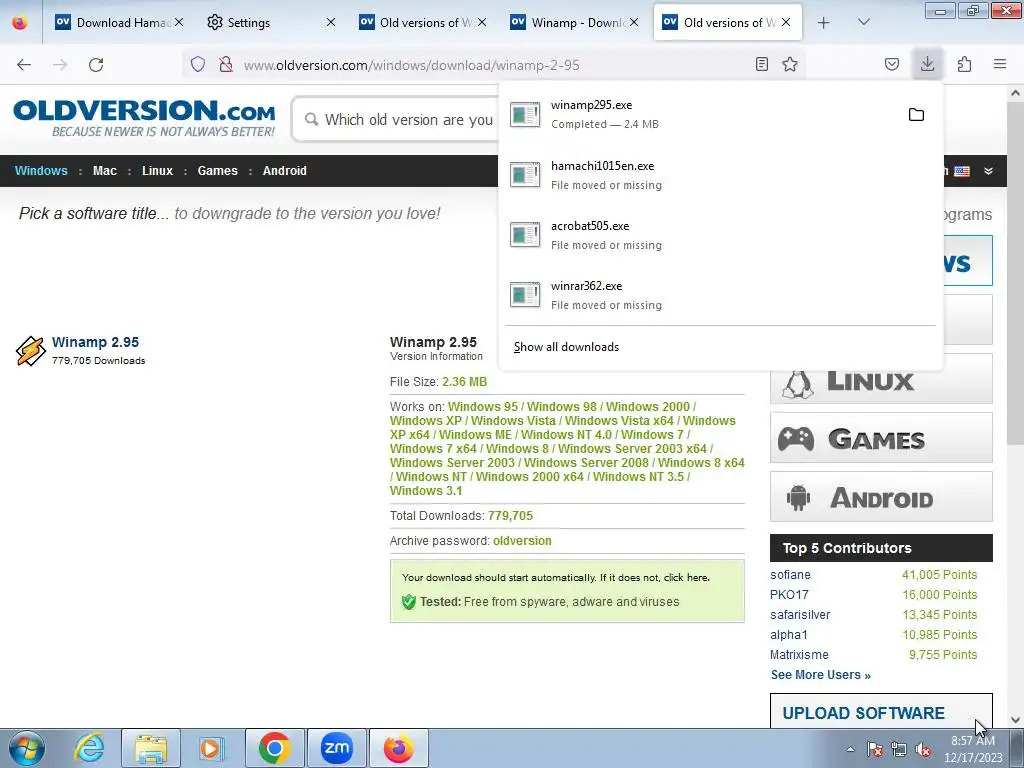Screen dimensions: 1024x768
Task: Open the Action Center flag tray icon
Action: [875, 749]
